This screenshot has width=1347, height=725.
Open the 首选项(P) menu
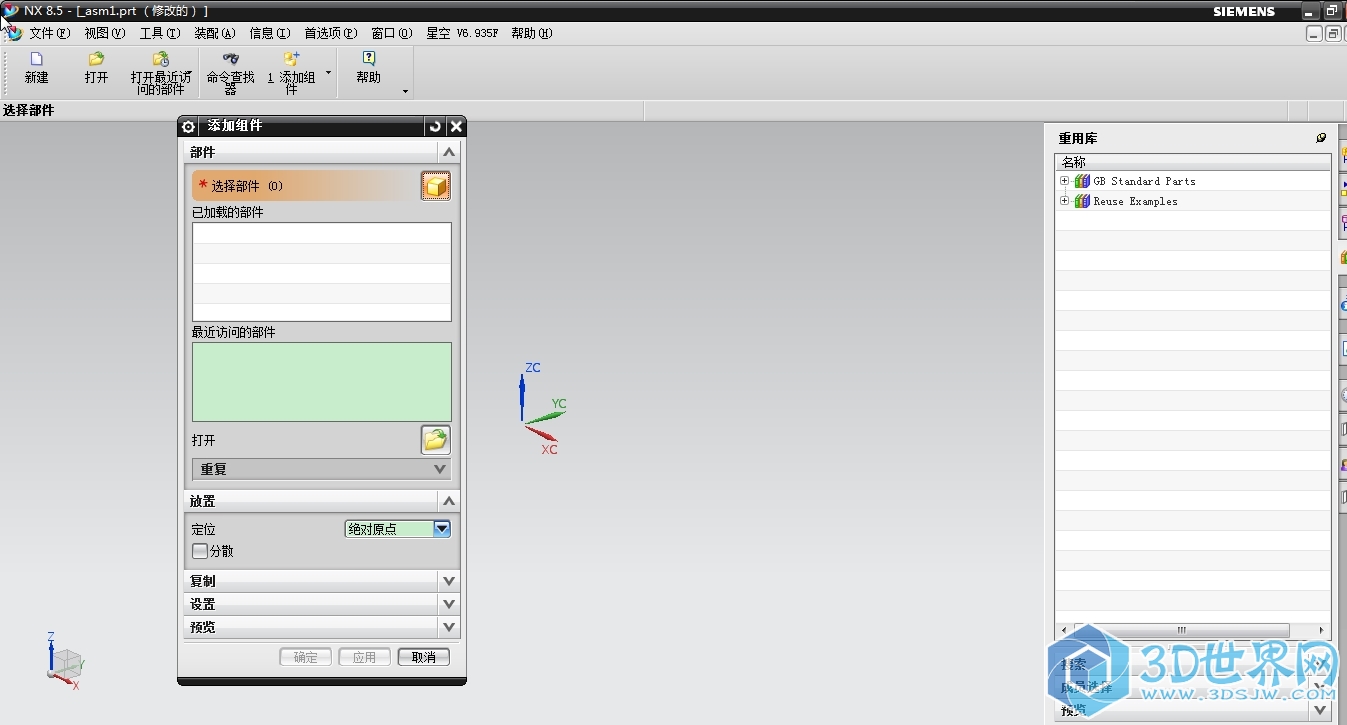[x=331, y=33]
